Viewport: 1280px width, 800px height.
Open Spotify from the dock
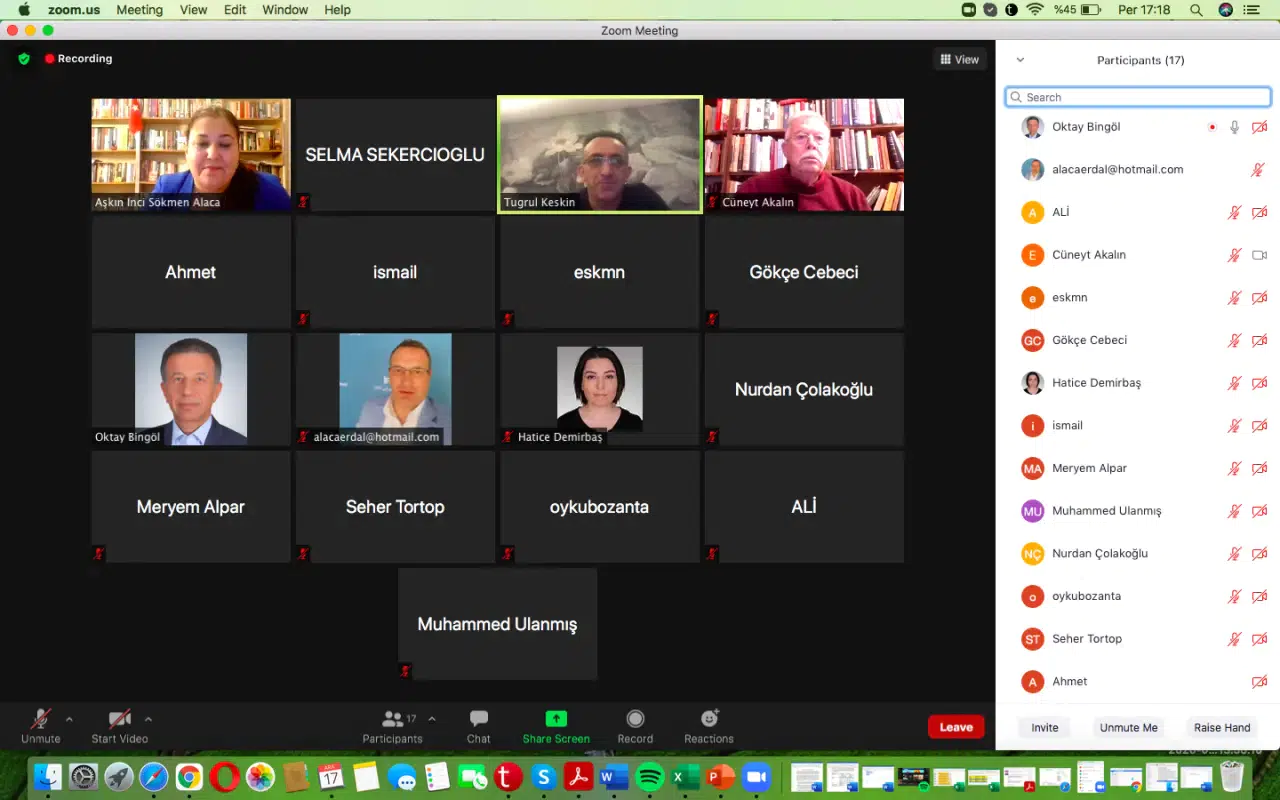coord(650,777)
